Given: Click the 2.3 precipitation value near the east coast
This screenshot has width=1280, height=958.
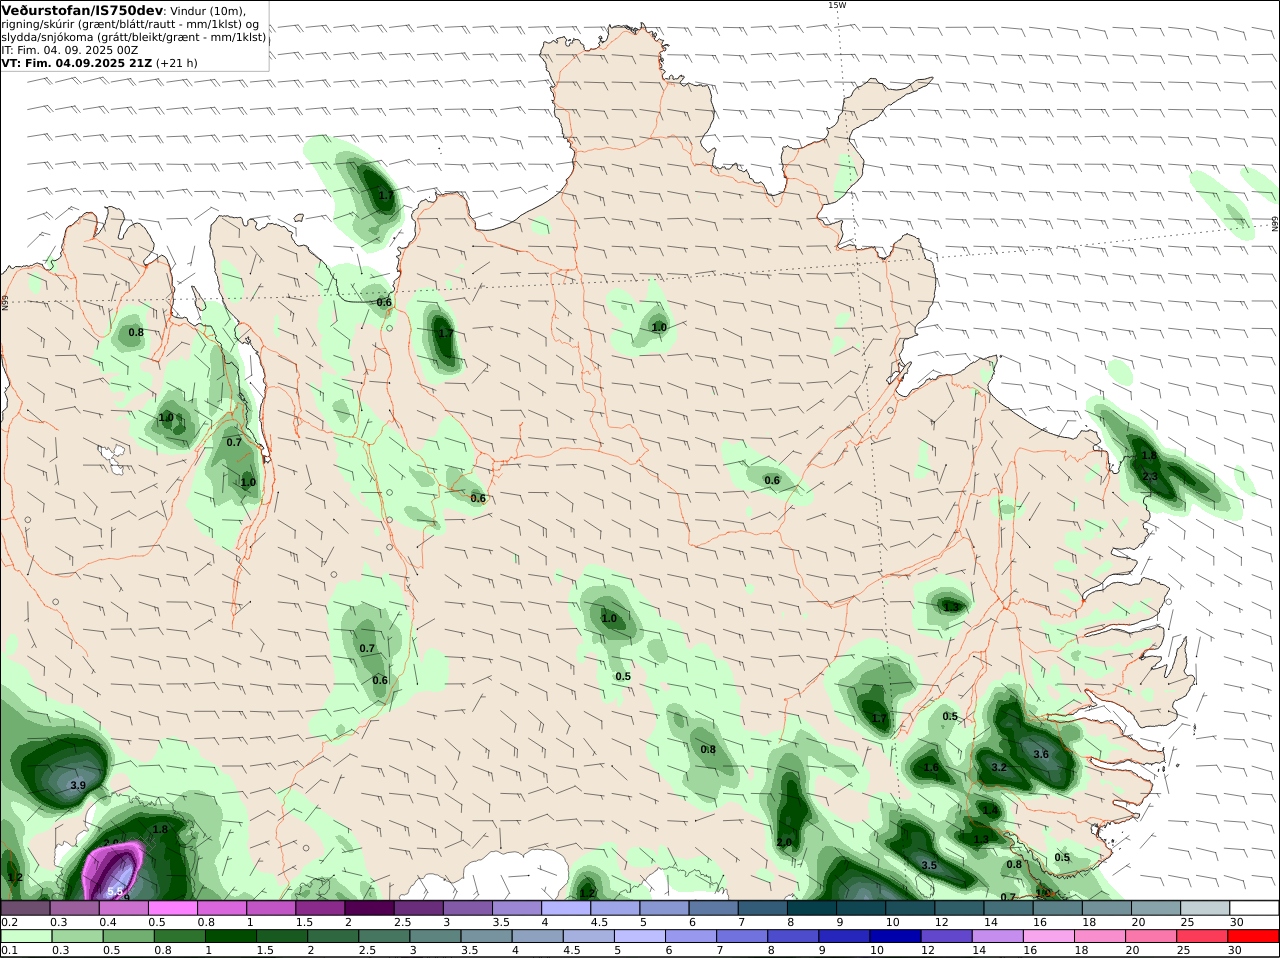Looking at the screenshot, I should pos(1150,476).
